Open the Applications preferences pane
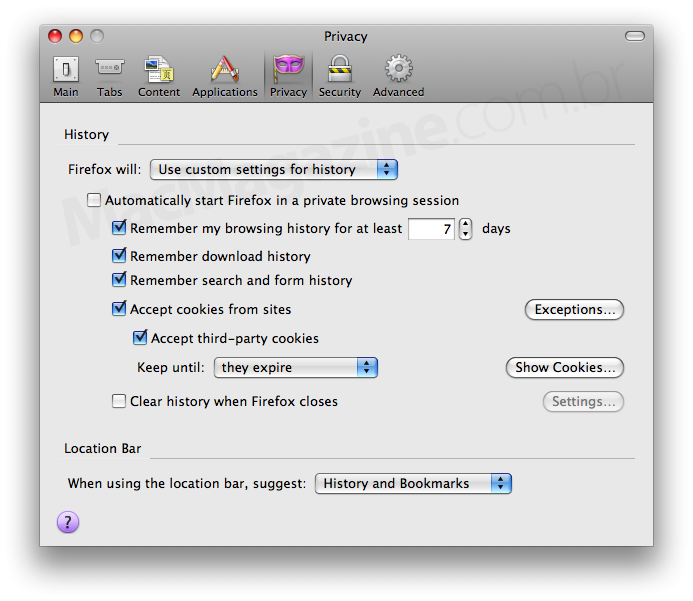This screenshot has width=693, height=601. click(x=225, y=76)
